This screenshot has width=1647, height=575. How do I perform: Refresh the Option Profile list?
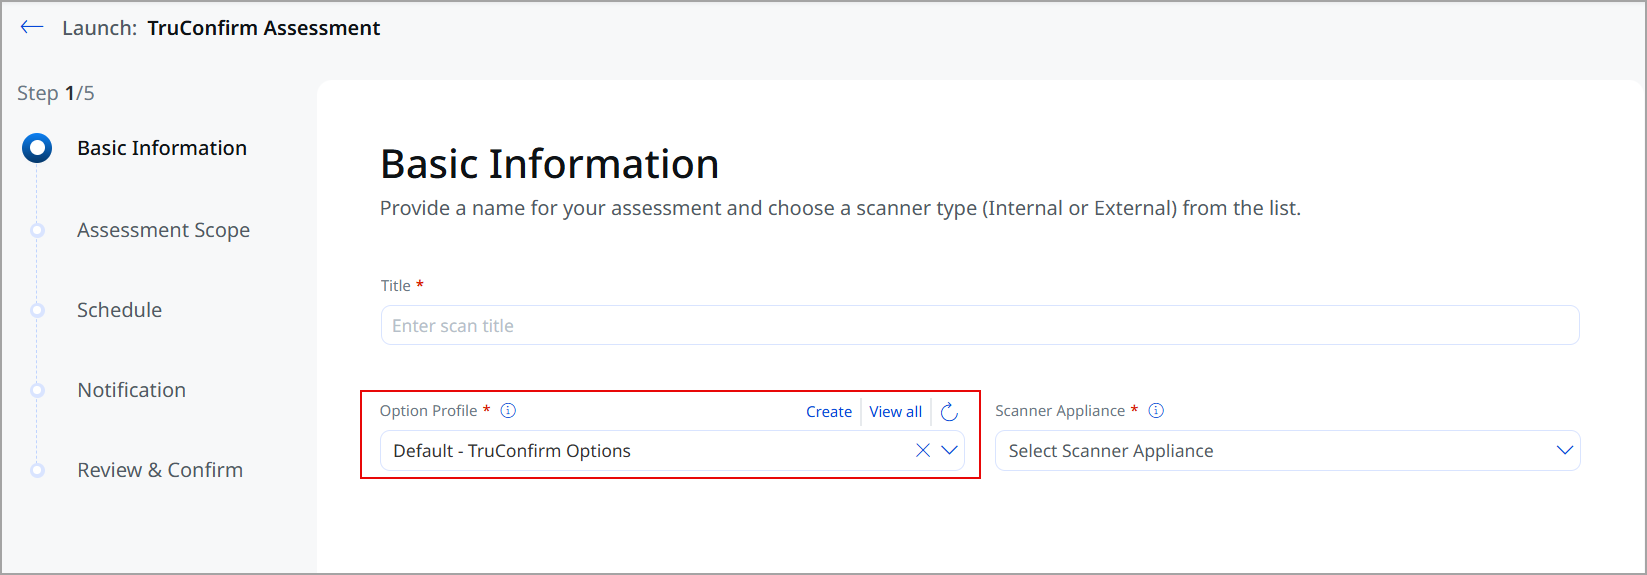point(949,411)
